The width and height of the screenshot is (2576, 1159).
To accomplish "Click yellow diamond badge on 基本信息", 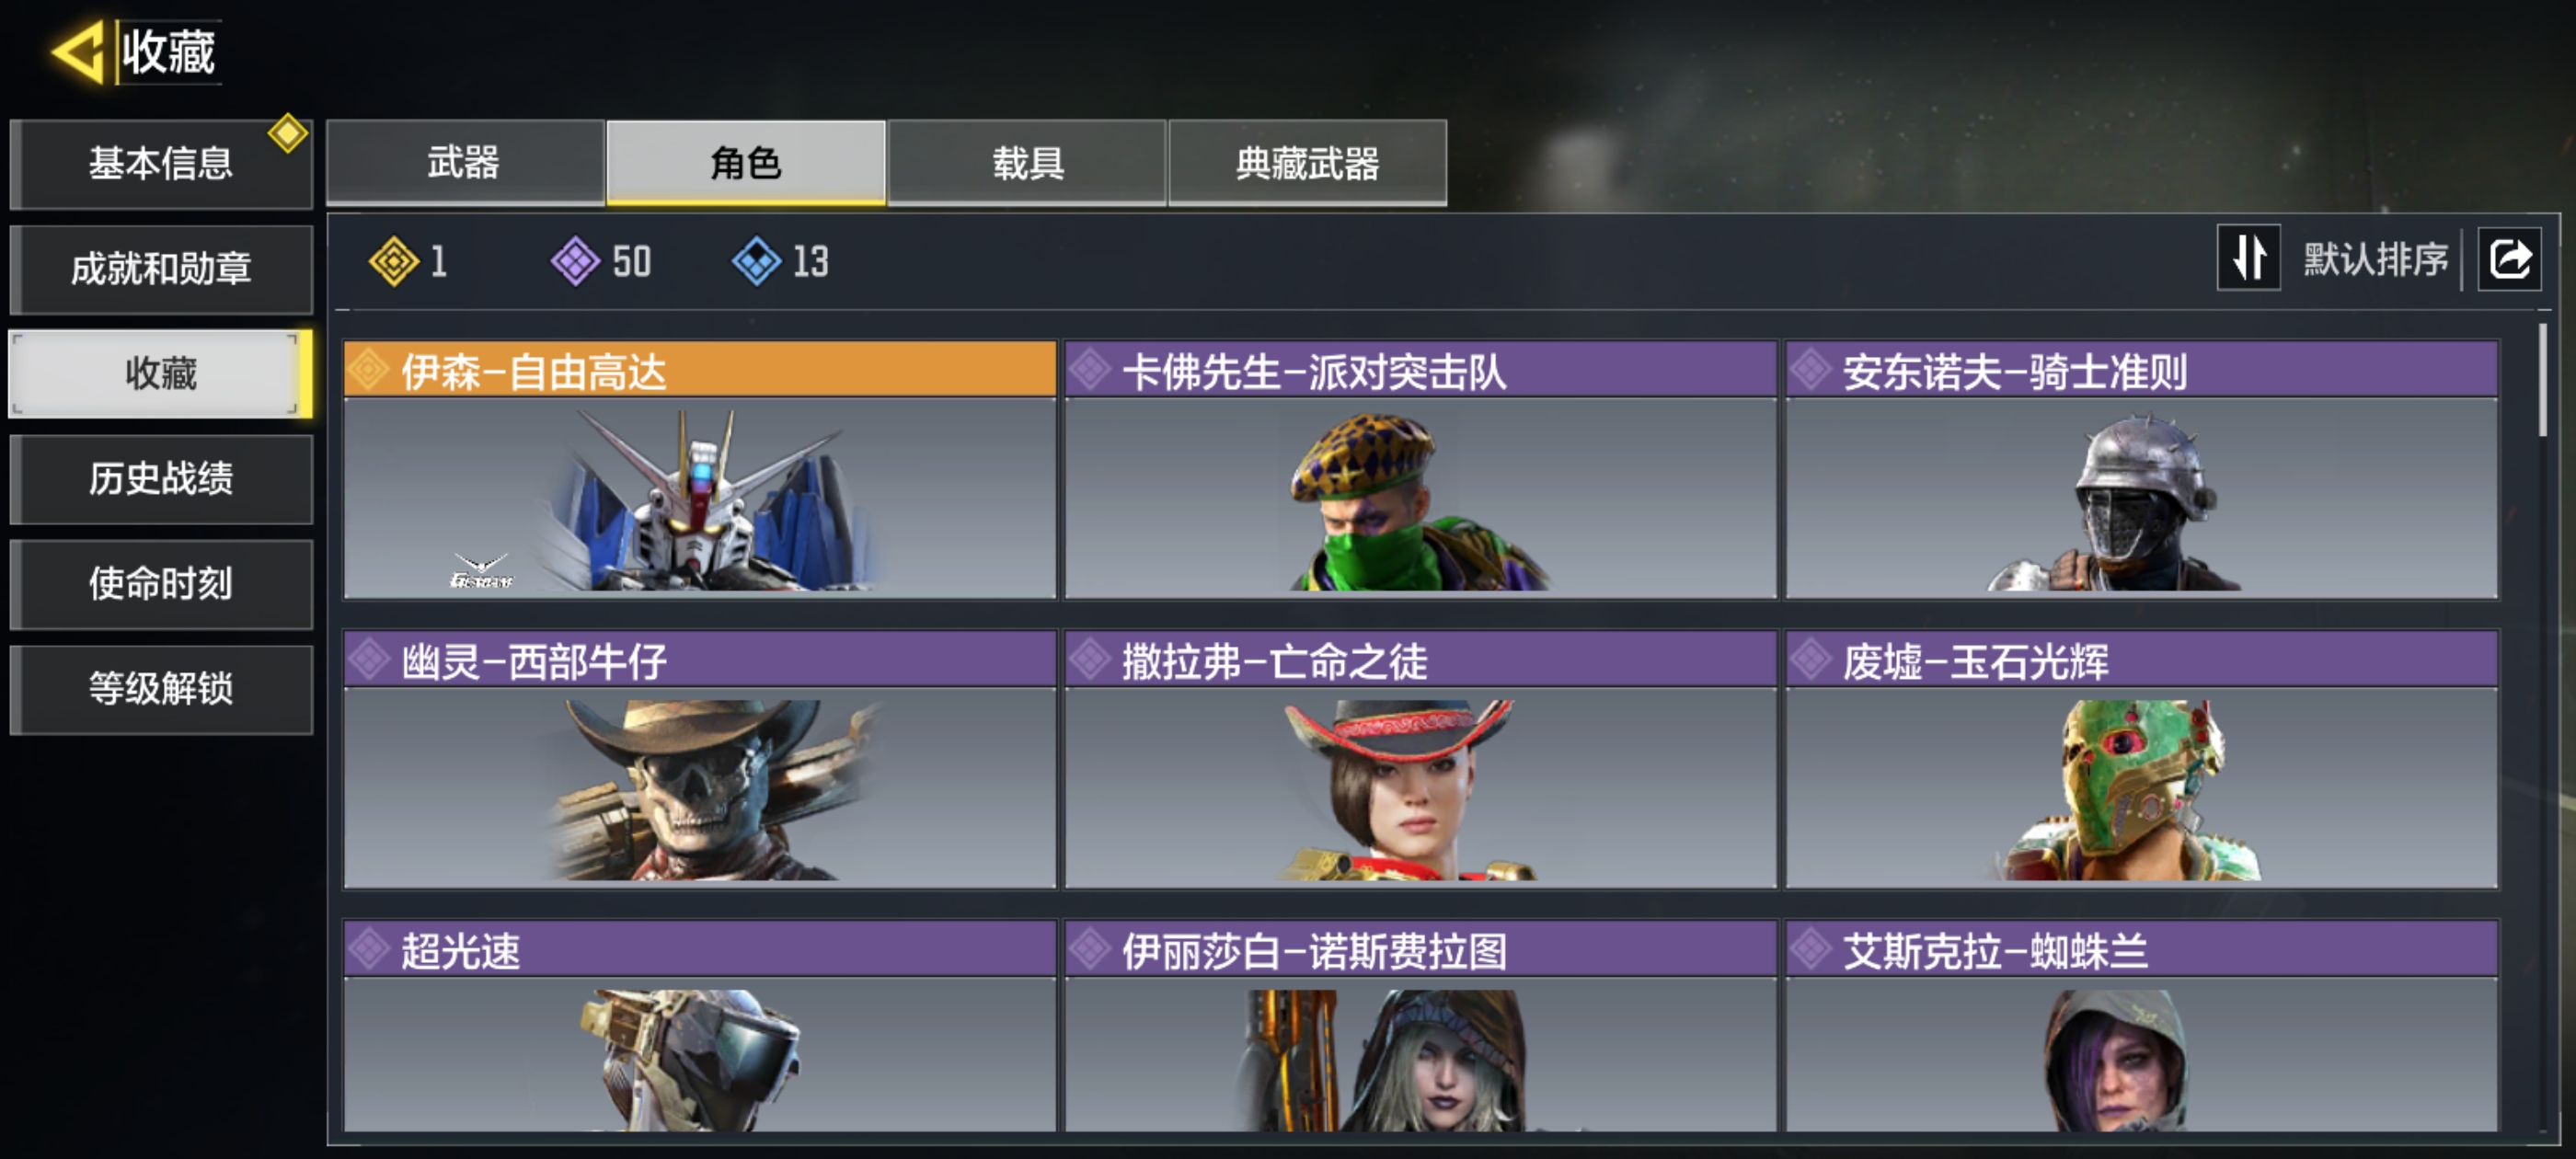I will click(x=288, y=133).
